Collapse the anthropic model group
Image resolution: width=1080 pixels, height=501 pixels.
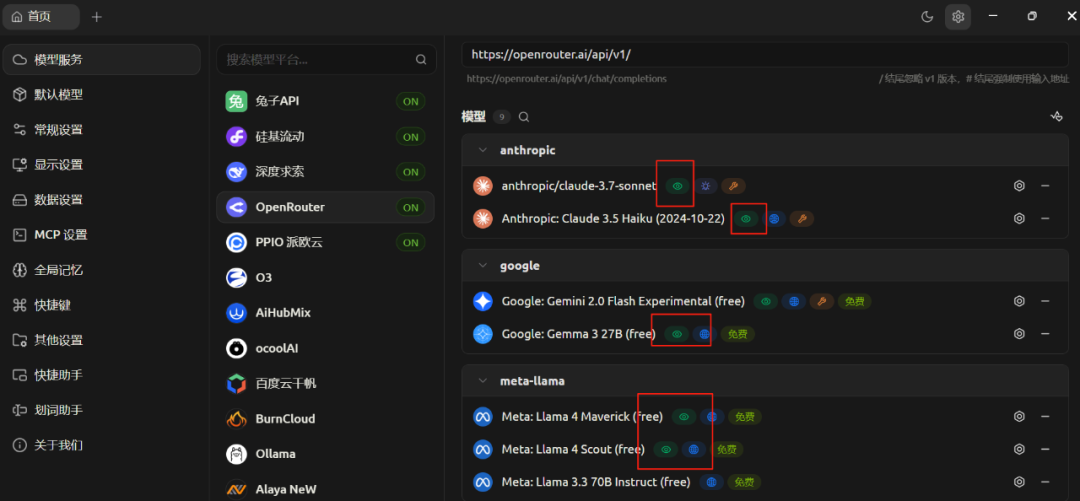tap(484, 150)
